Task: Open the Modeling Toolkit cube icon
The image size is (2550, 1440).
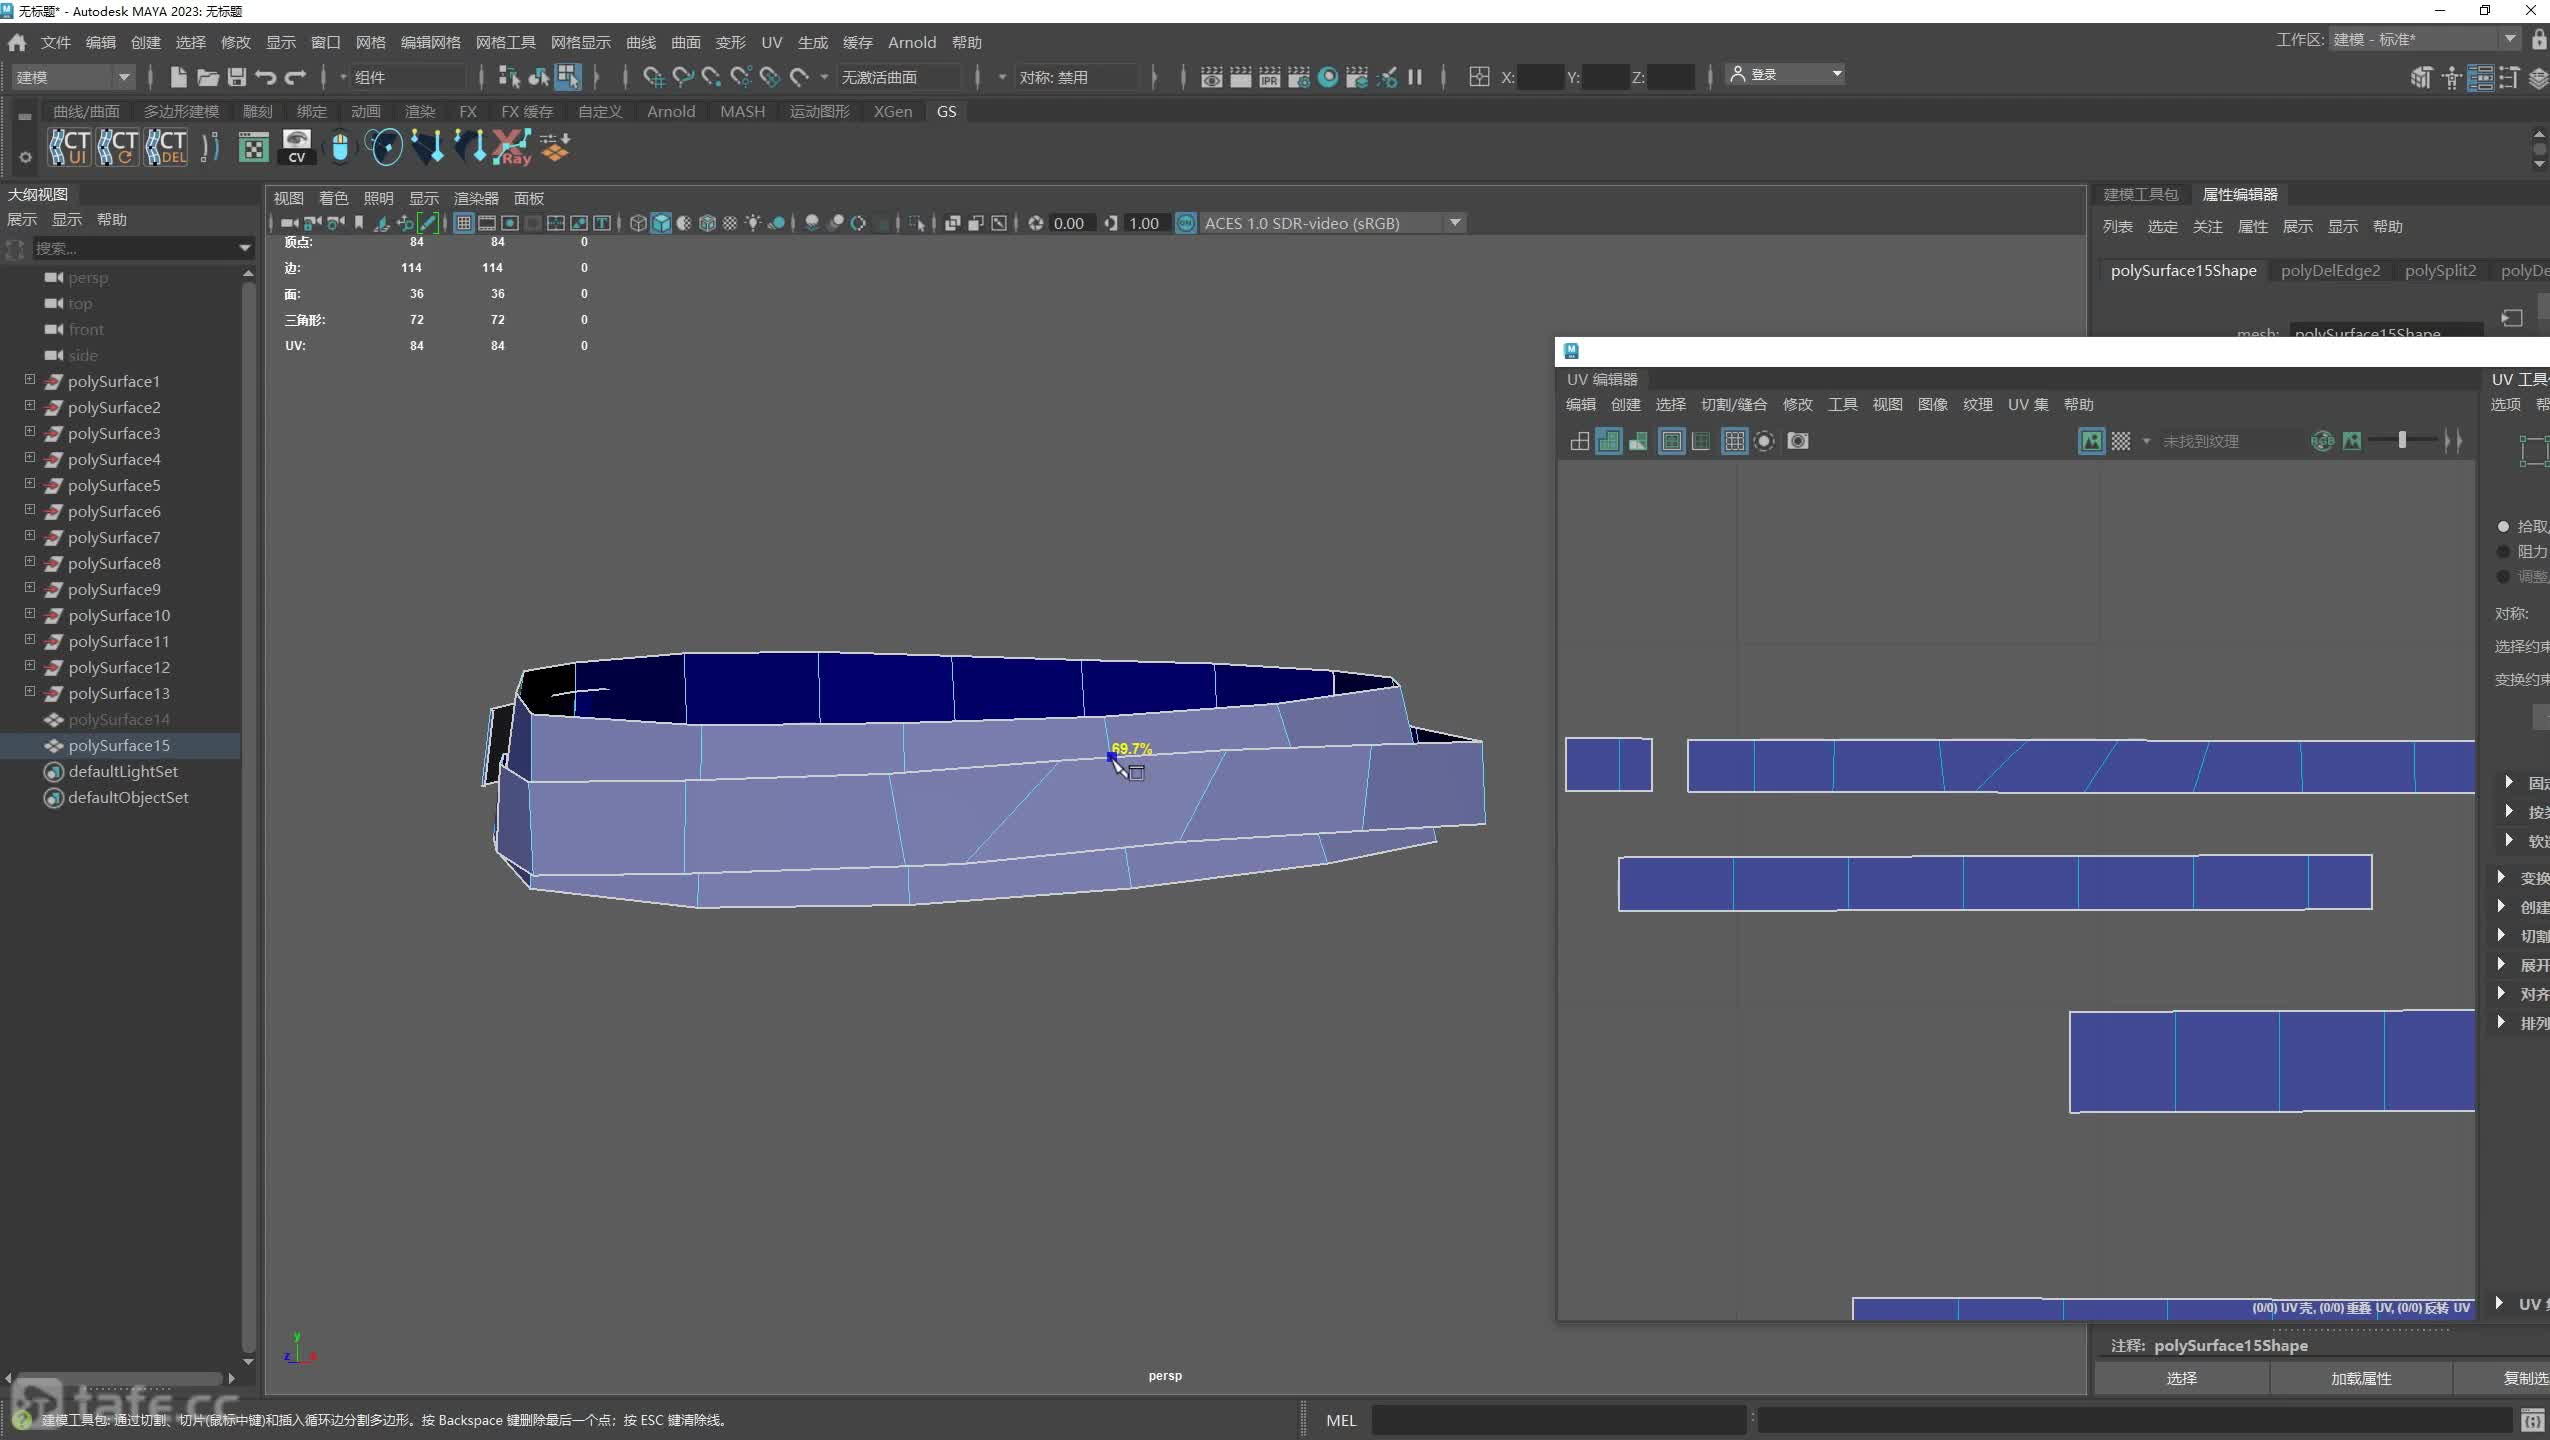Action: coord(2421,77)
